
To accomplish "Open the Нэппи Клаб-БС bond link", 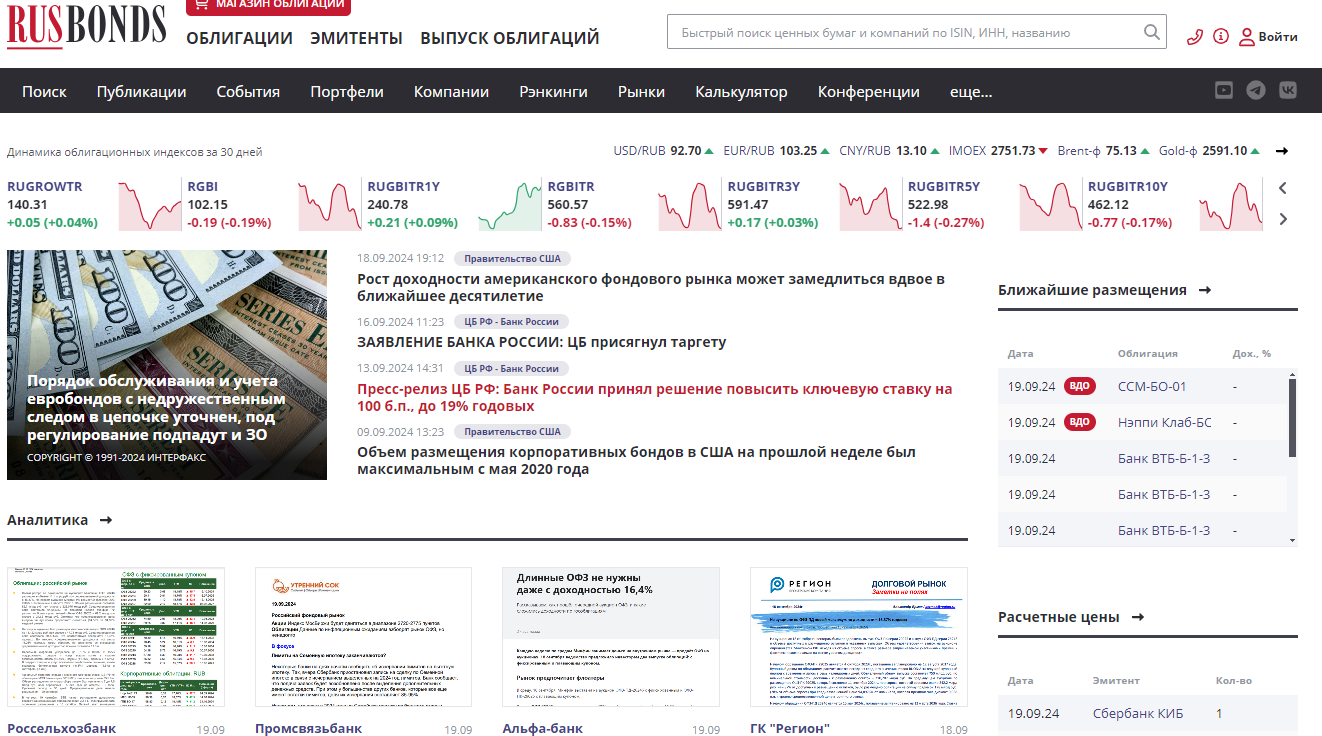I will [1165, 422].
